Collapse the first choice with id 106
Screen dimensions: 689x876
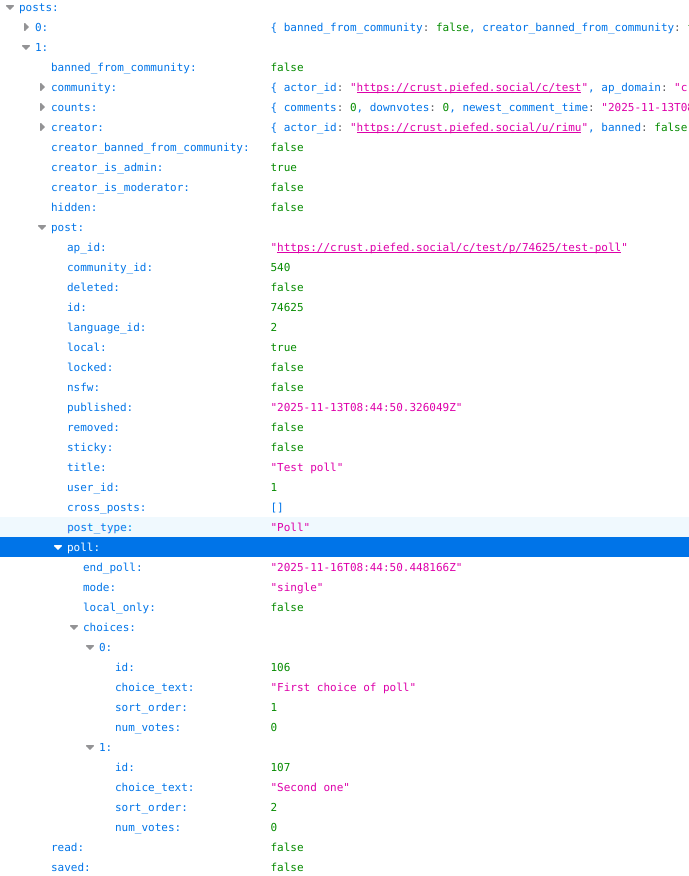pos(90,647)
